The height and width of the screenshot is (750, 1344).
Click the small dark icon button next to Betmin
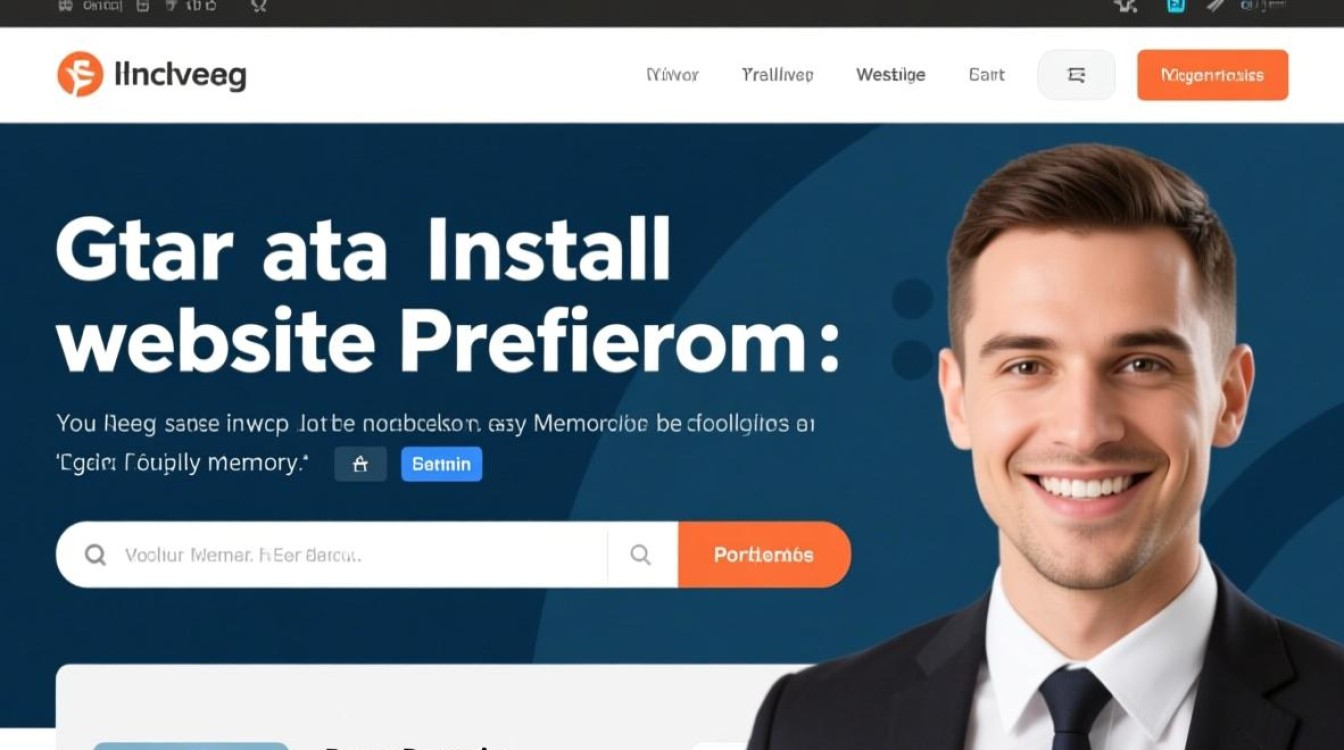360,464
